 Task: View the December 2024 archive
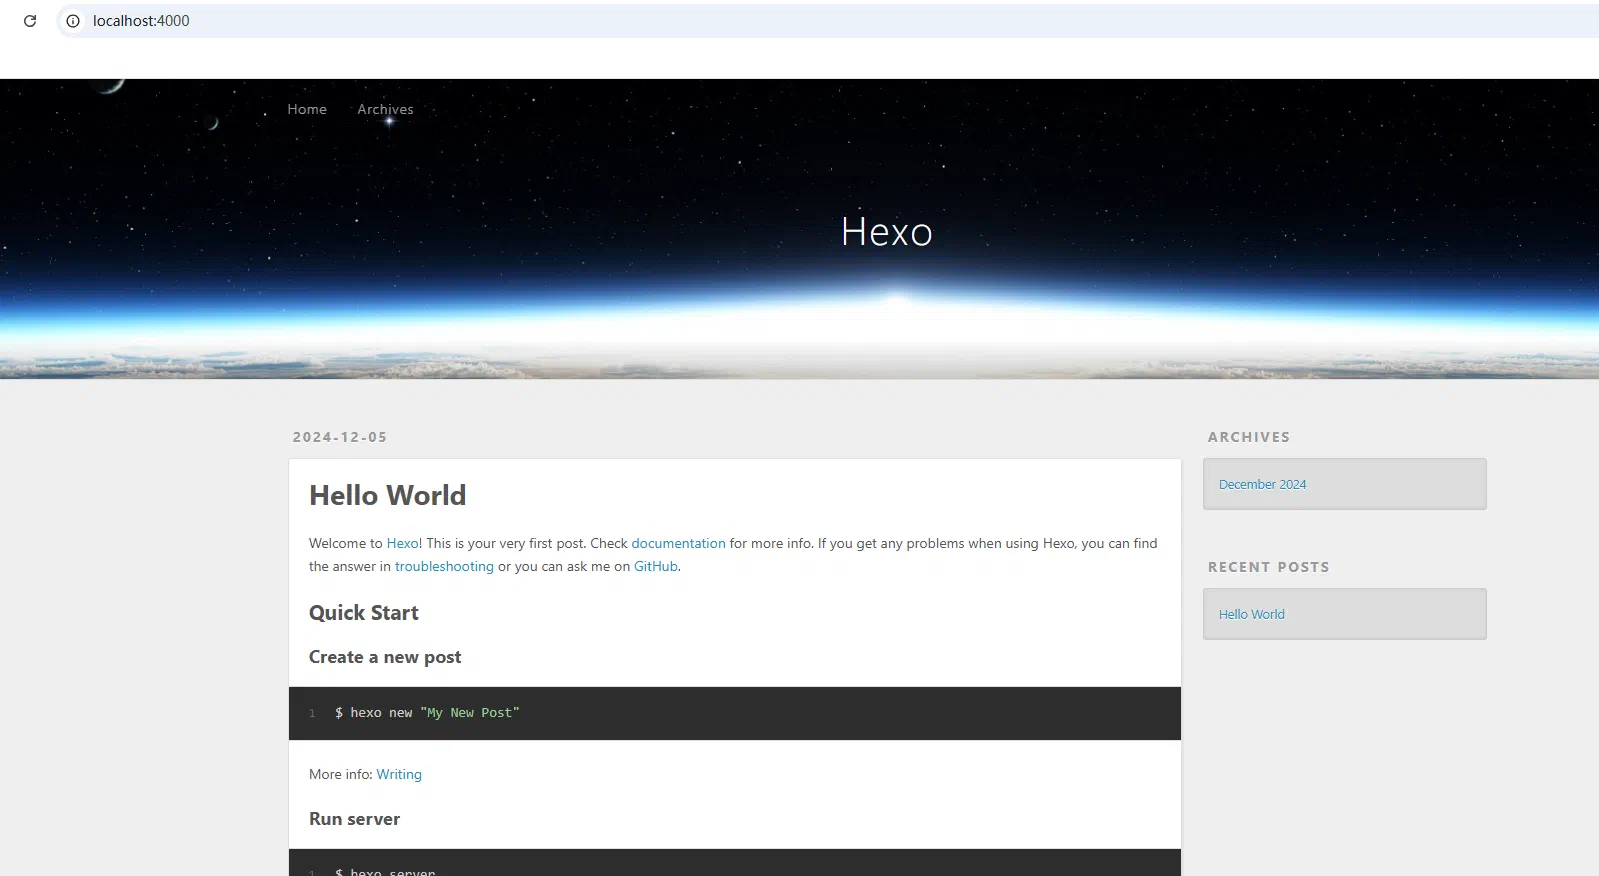(1262, 484)
